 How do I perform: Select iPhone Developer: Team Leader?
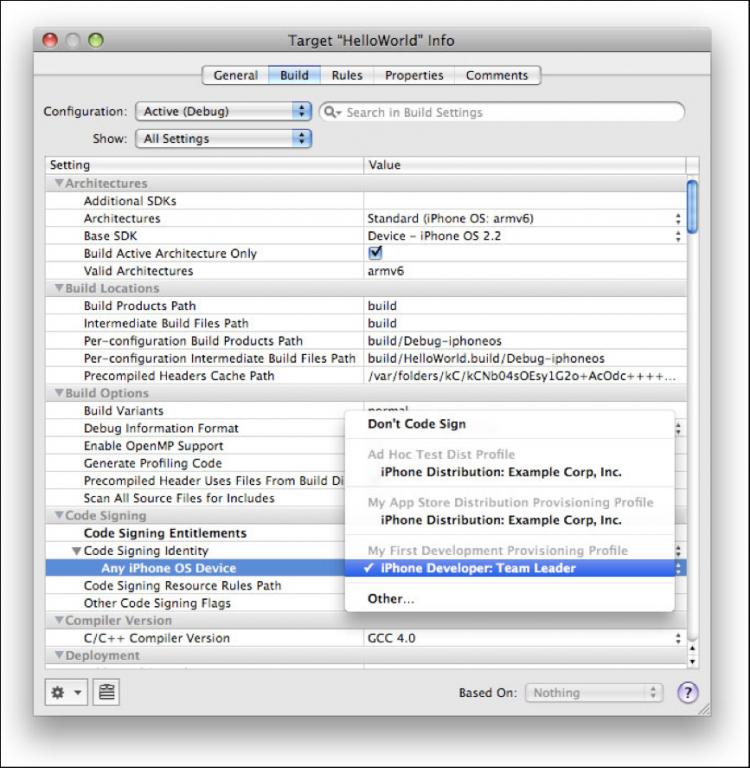click(x=509, y=568)
